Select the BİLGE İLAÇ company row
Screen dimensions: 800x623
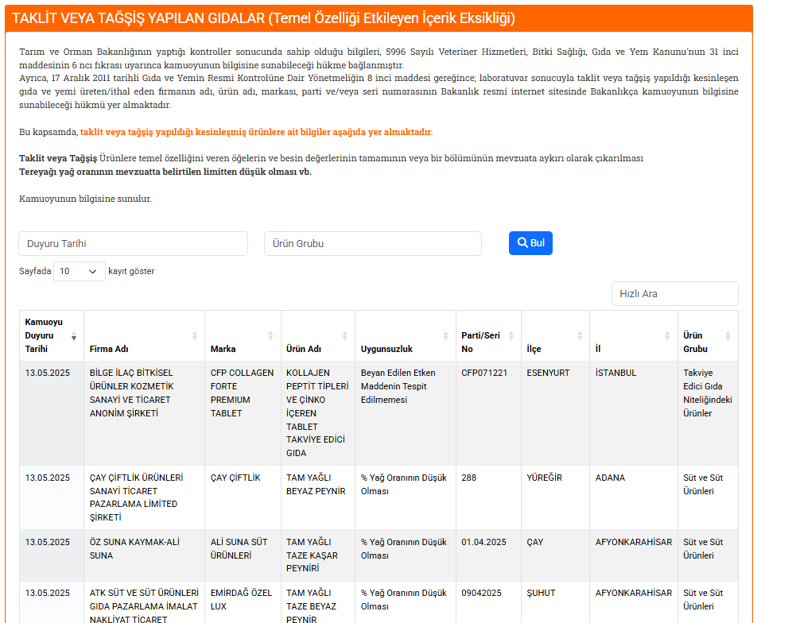pos(379,413)
